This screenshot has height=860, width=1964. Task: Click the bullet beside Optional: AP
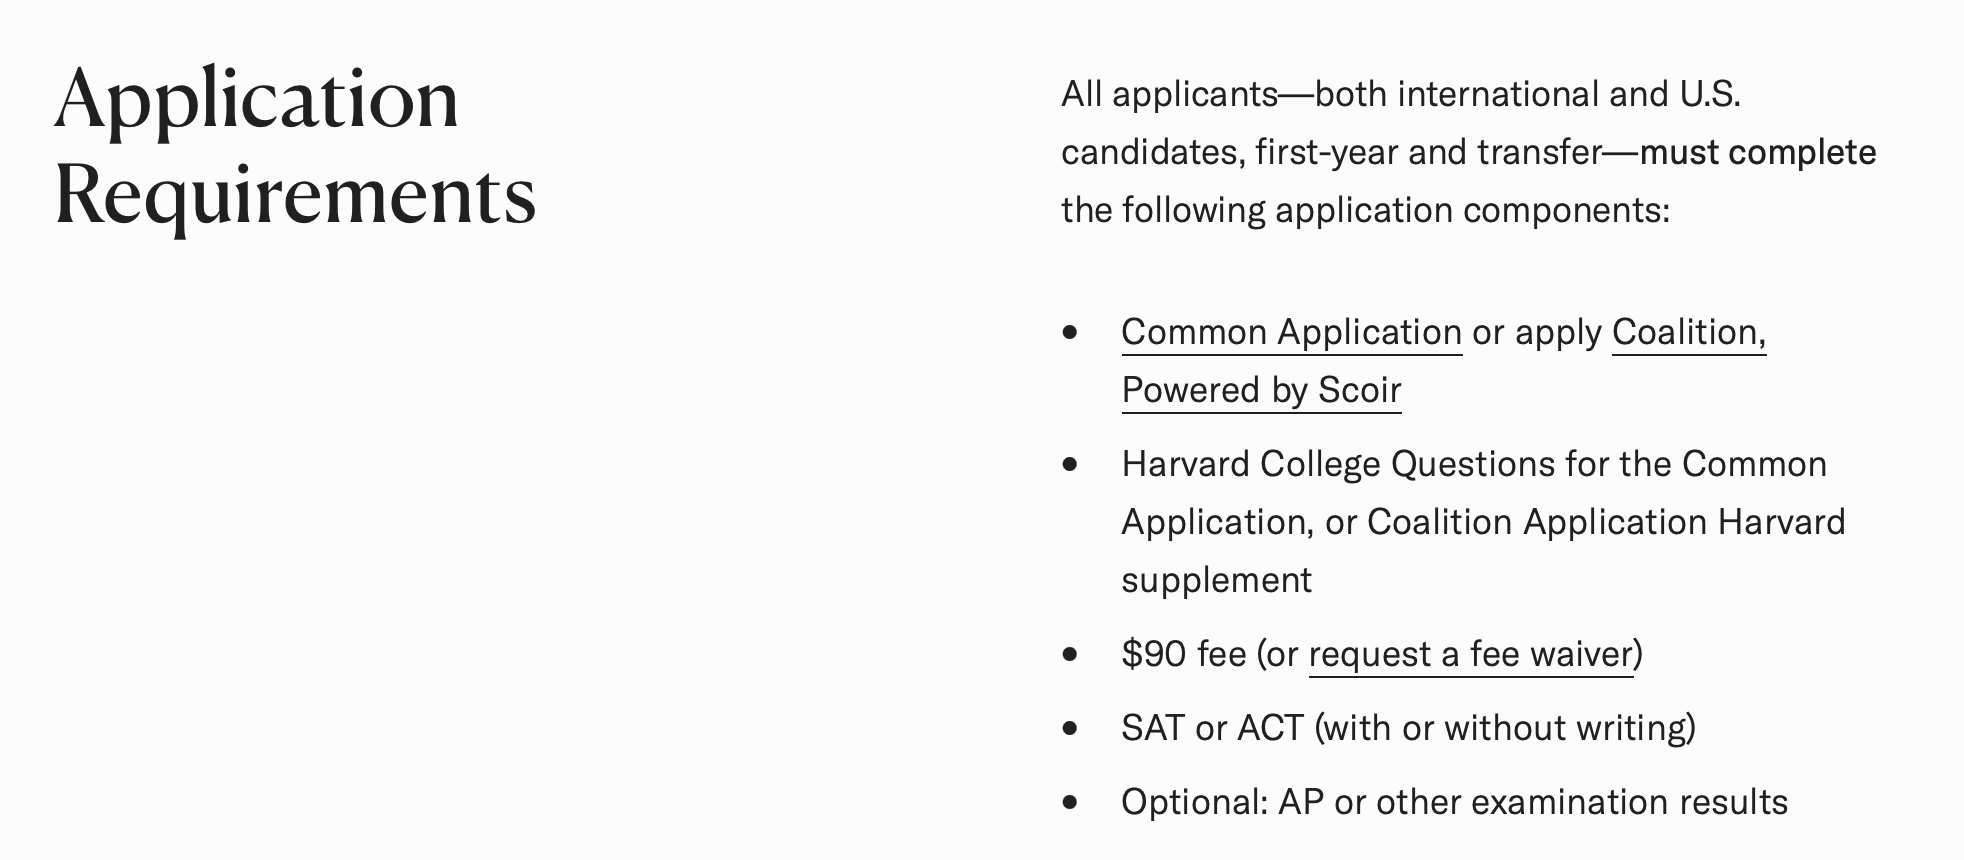click(x=1071, y=802)
